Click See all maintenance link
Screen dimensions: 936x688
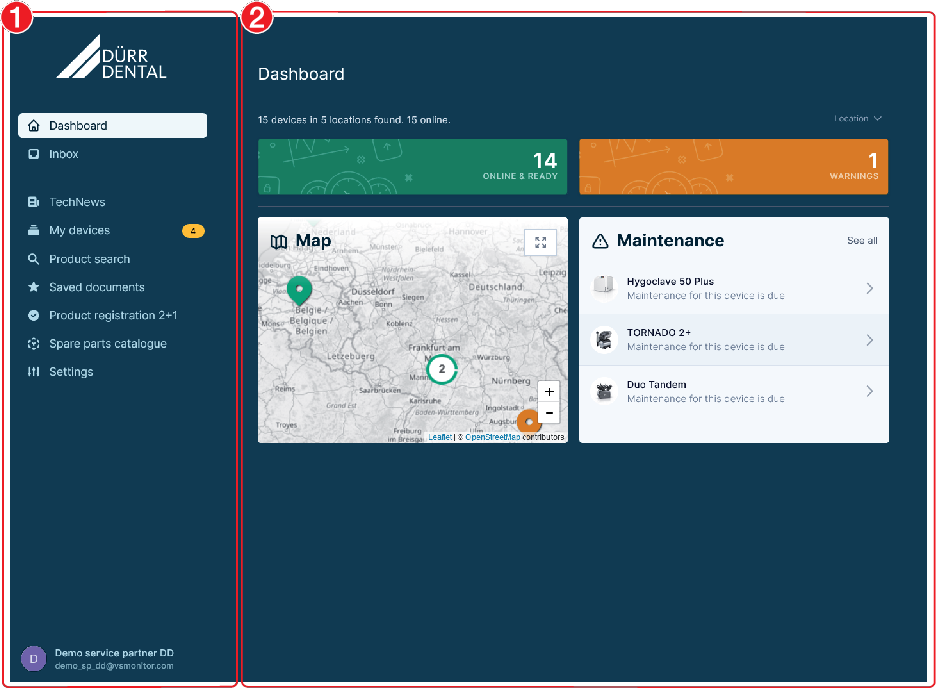862,241
